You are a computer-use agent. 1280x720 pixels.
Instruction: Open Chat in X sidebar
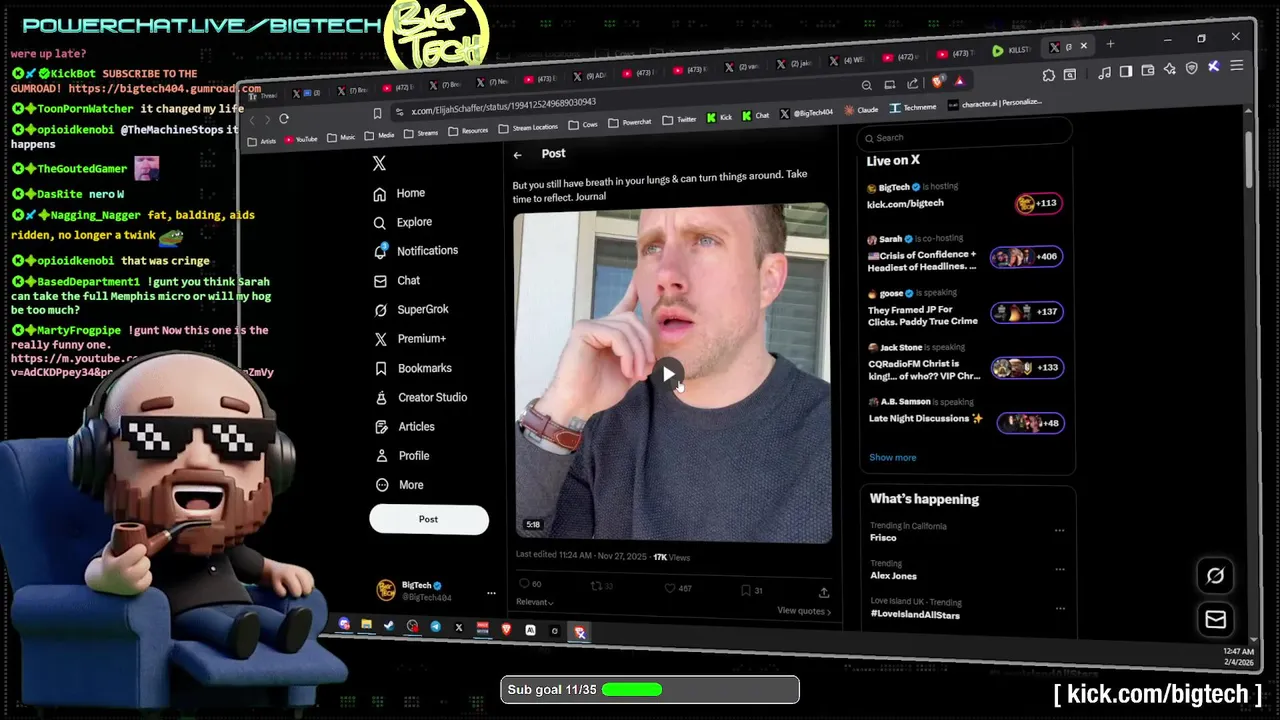[x=396, y=281]
